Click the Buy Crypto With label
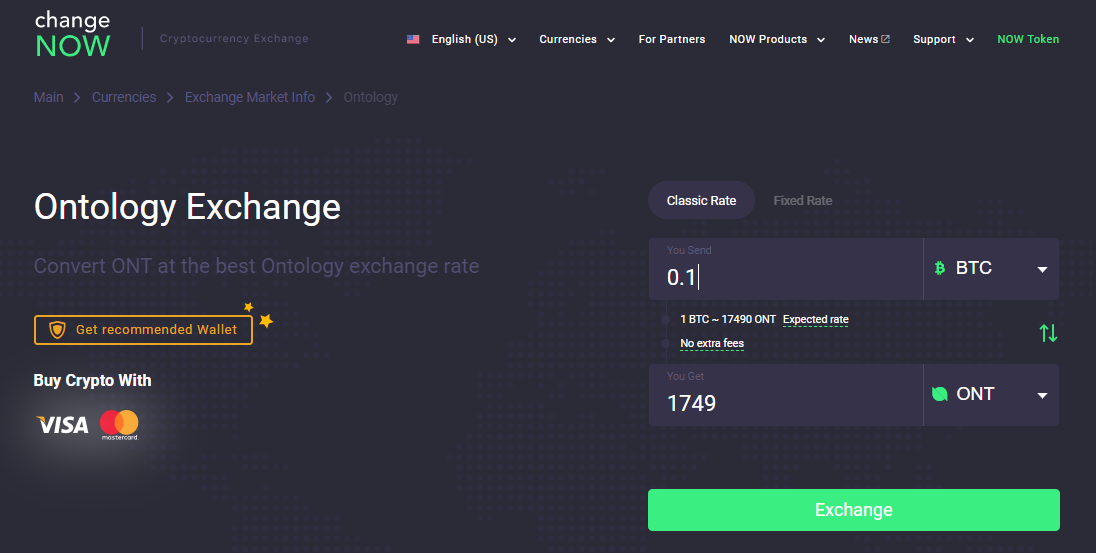 [92, 380]
